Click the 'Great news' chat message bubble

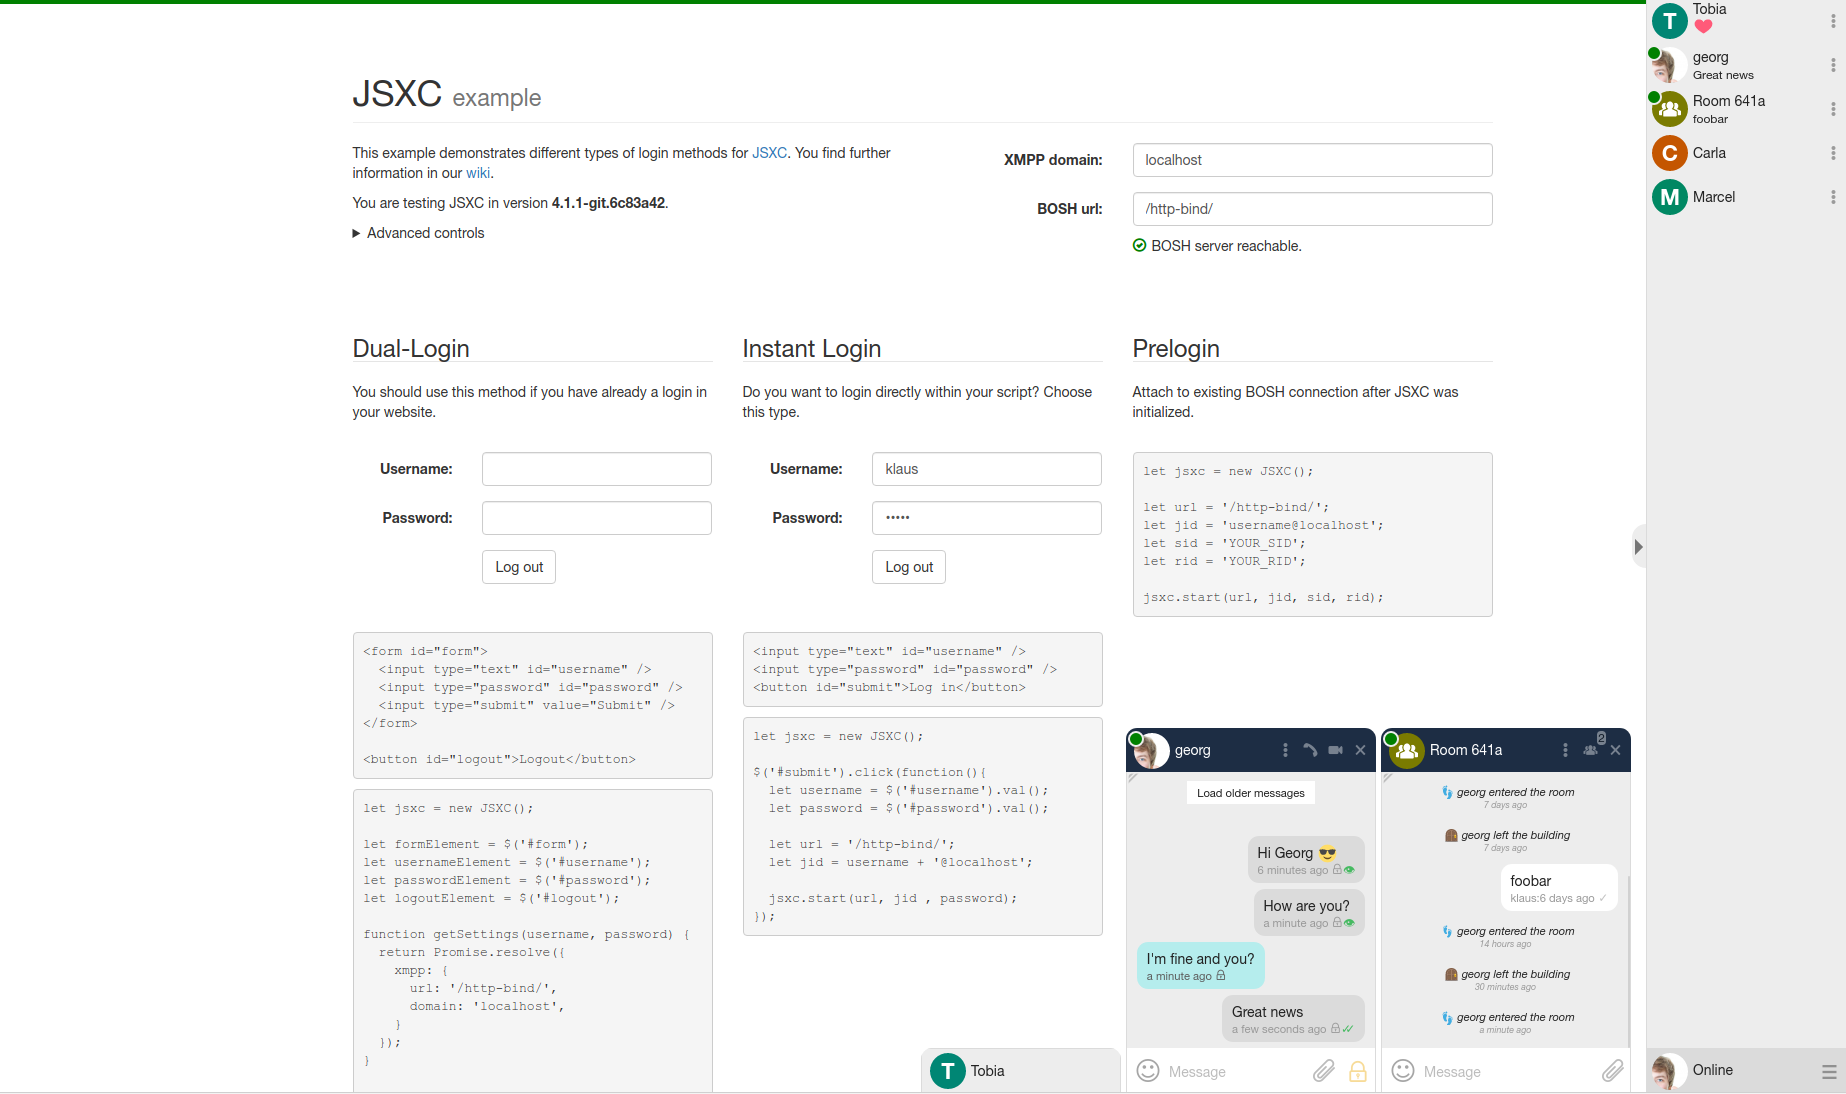(x=1293, y=1019)
